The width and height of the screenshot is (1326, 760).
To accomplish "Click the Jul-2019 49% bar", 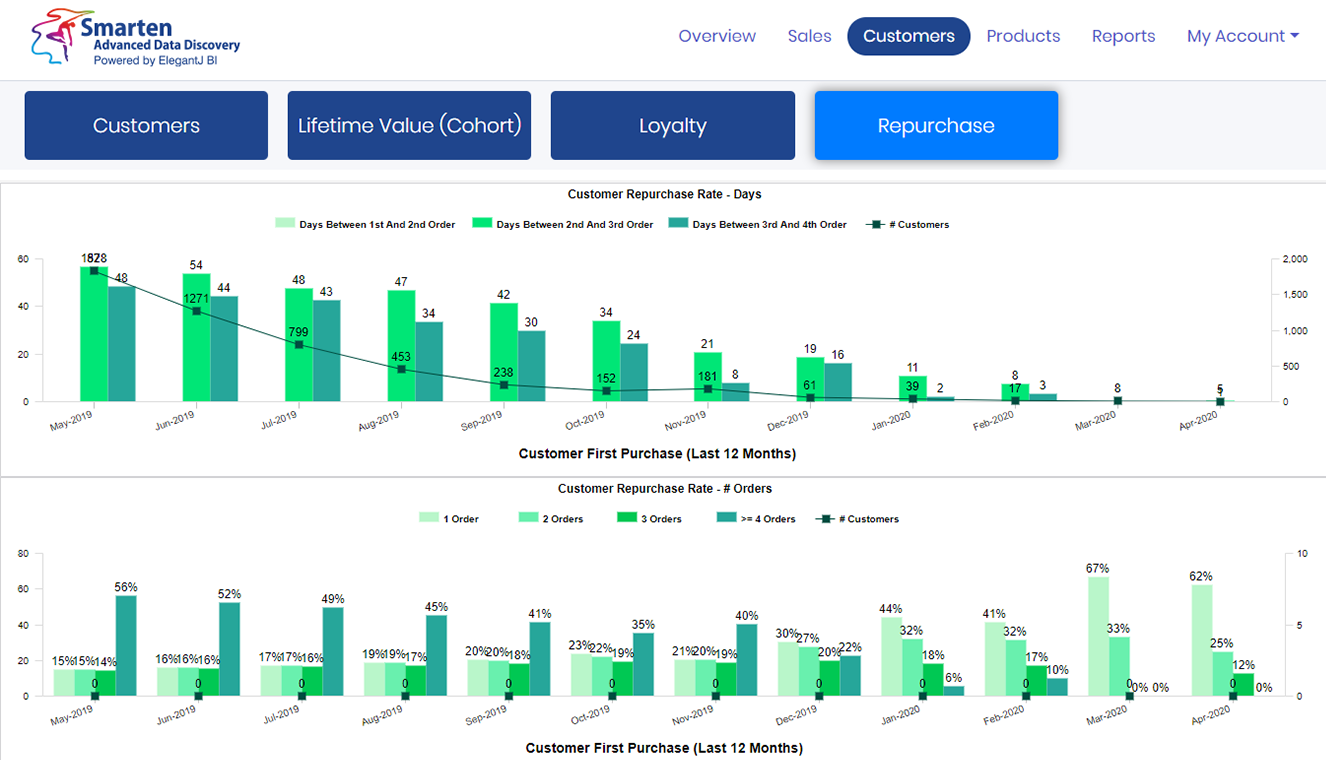I will pos(332,652).
